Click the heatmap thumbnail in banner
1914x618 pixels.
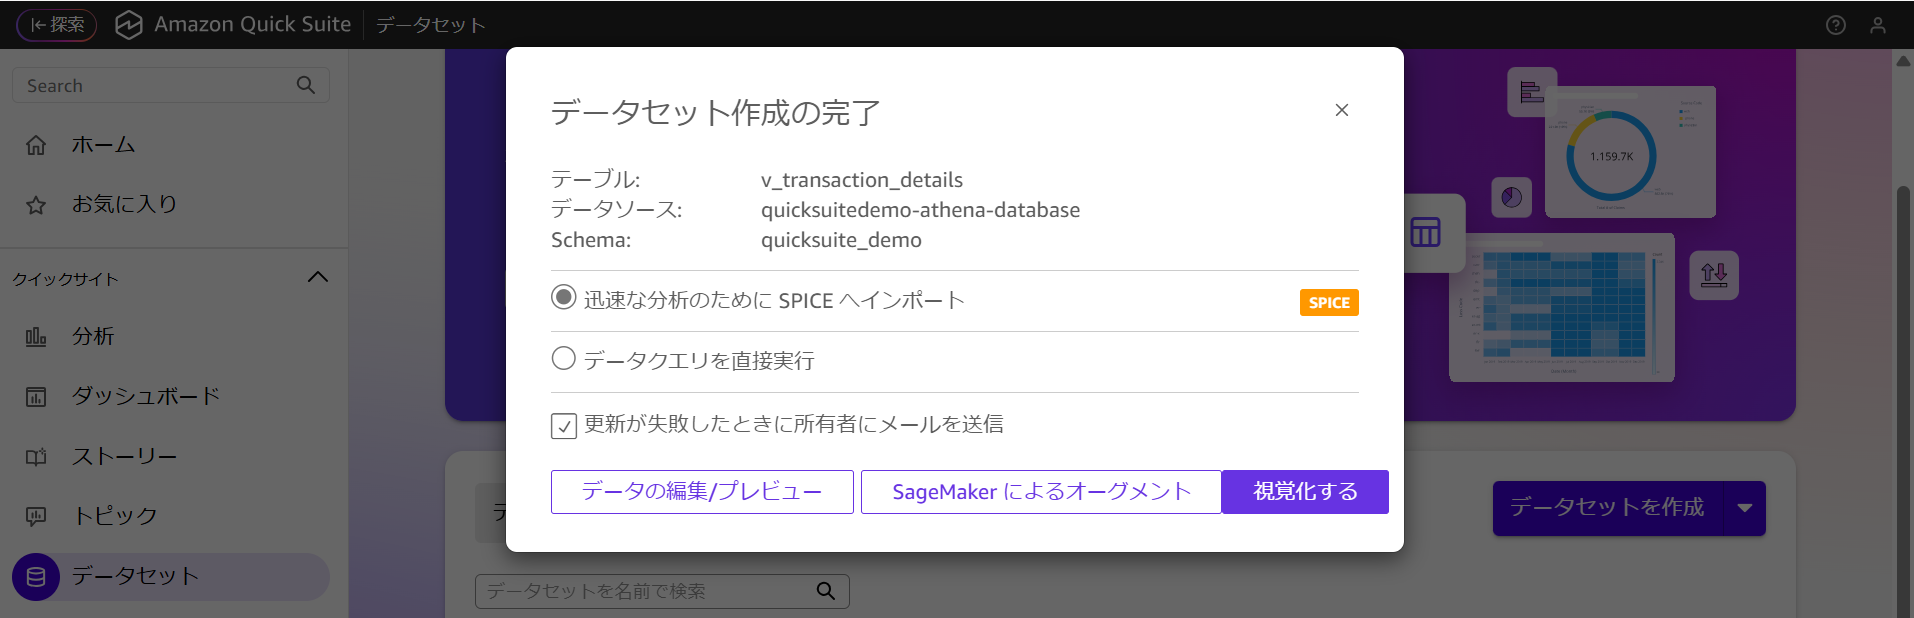pos(1562,308)
